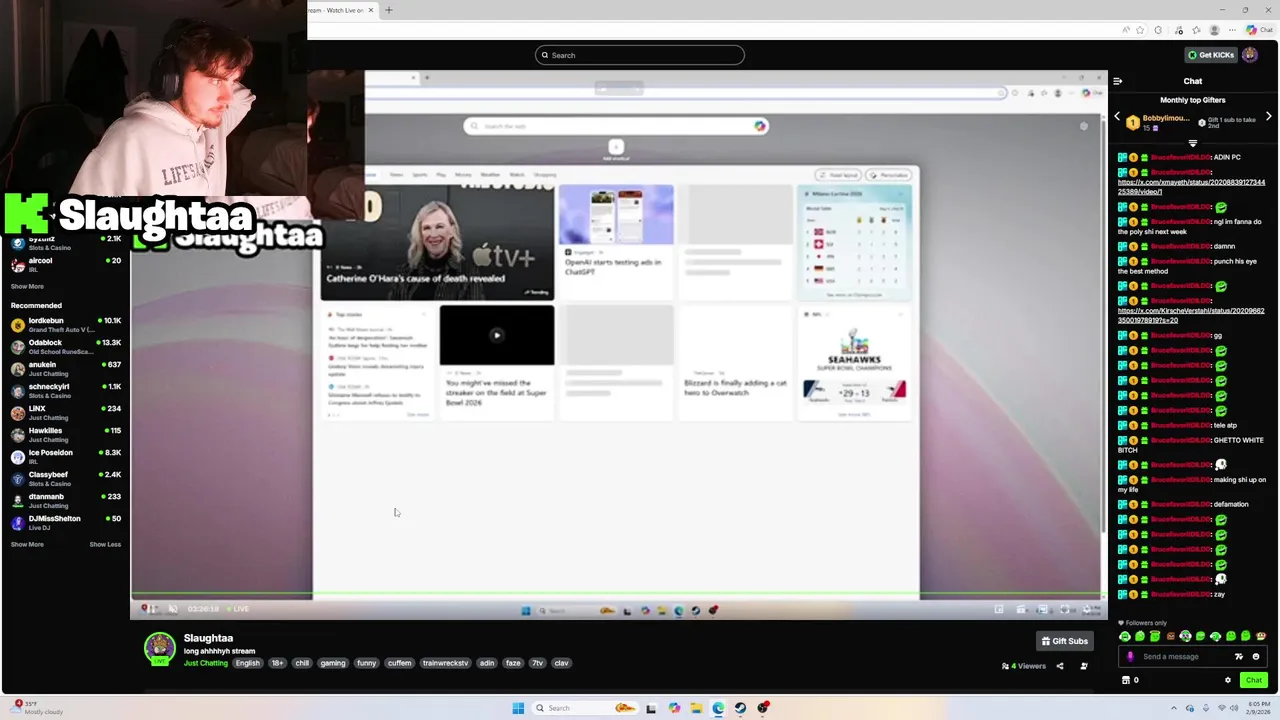Viewport: 1280px width, 720px height.
Task: Collapse the chat panel with arrow icon
Action: point(1118,81)
